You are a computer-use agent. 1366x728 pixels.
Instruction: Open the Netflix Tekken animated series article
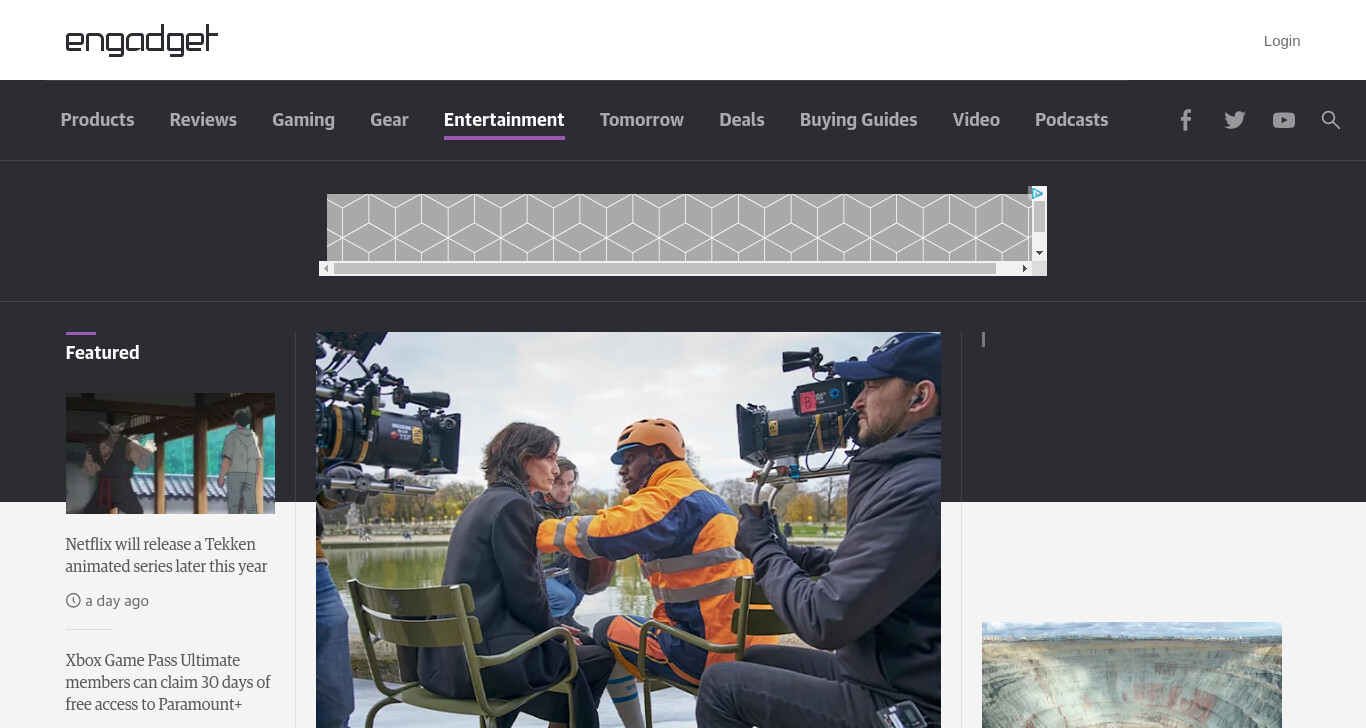tap(167, 555)
